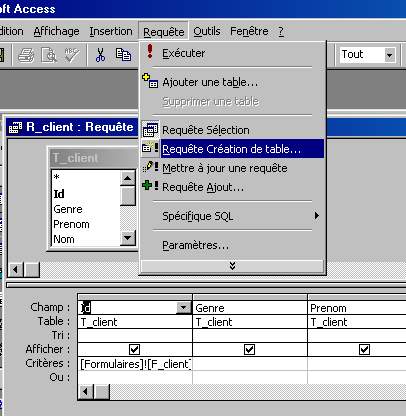Click the Ajouter une table icon
Image resolution: width=406 pixels, height=416 pixels.
click(150, 81)
